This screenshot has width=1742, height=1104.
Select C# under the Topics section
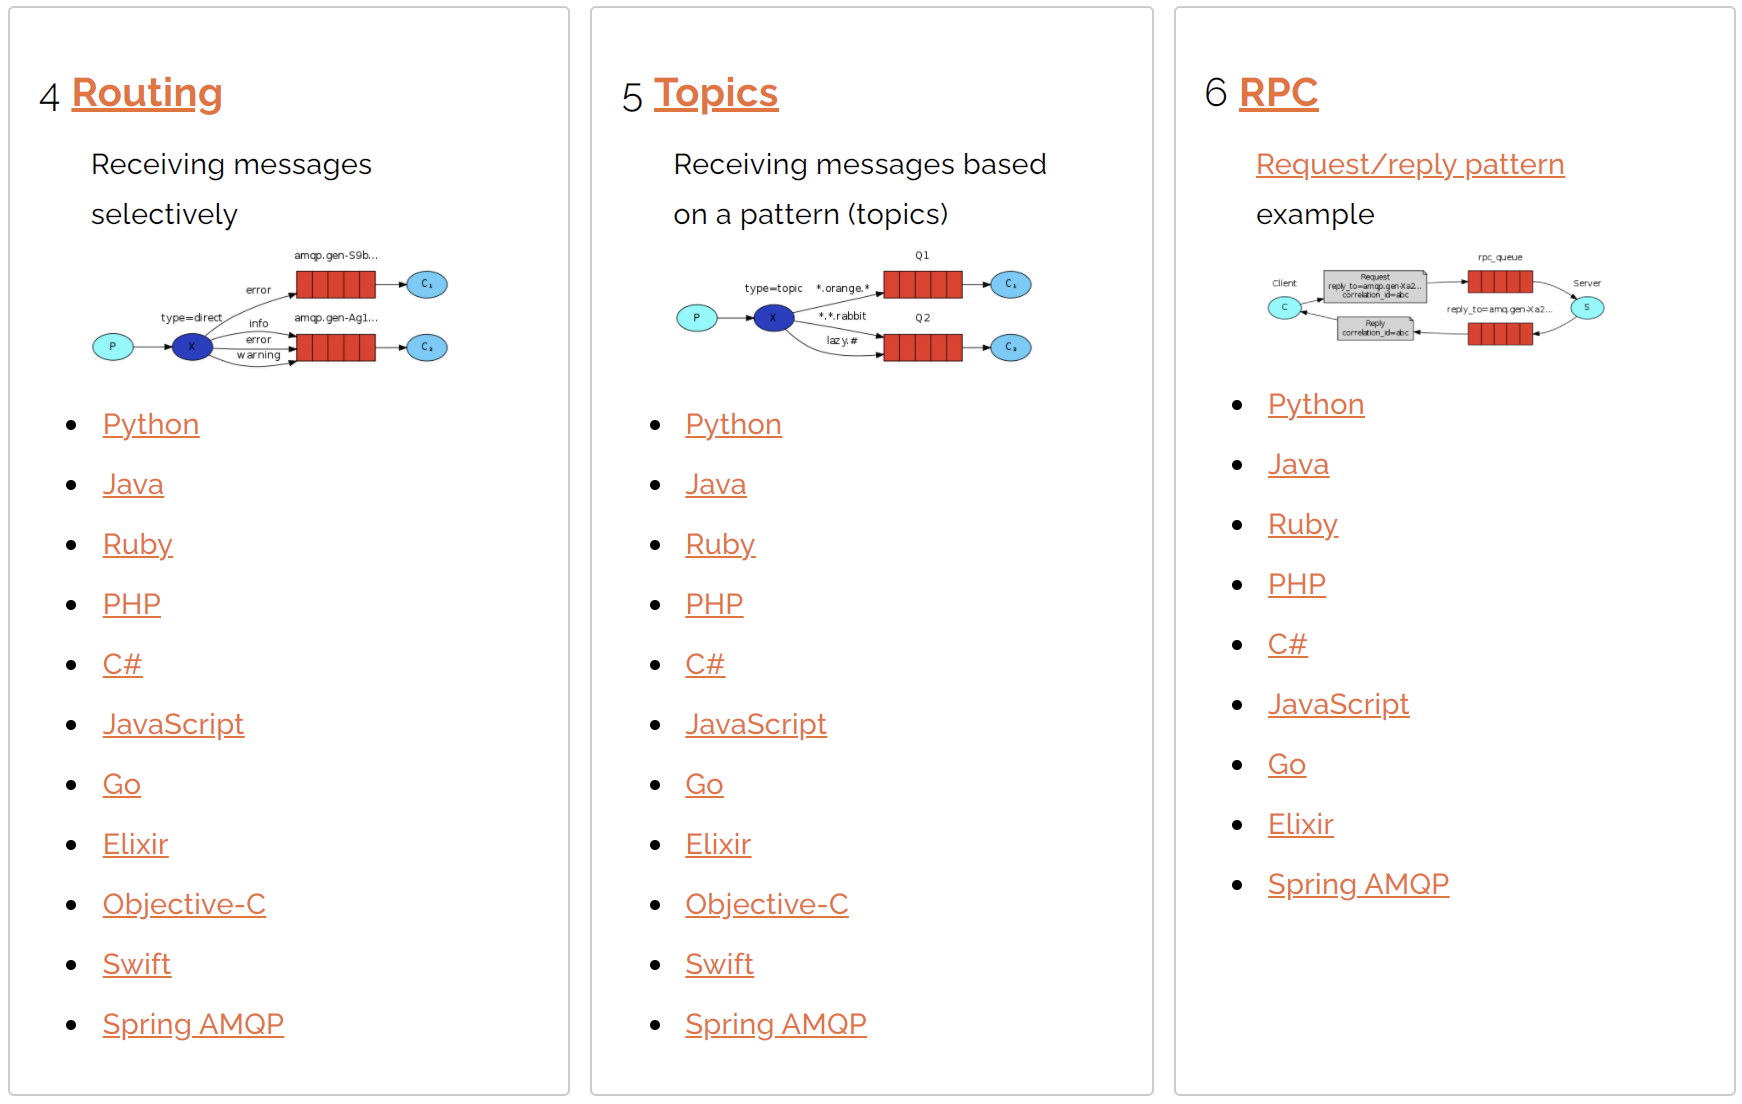pyautogui.click(x=704, y=664)
